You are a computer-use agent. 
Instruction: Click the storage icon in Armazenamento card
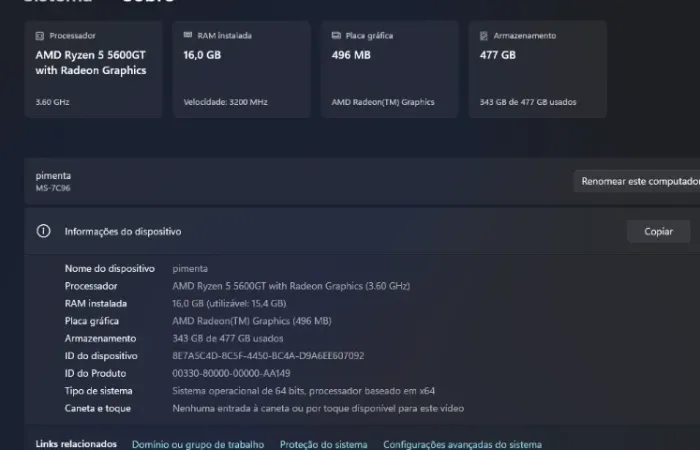click(484, 36)
